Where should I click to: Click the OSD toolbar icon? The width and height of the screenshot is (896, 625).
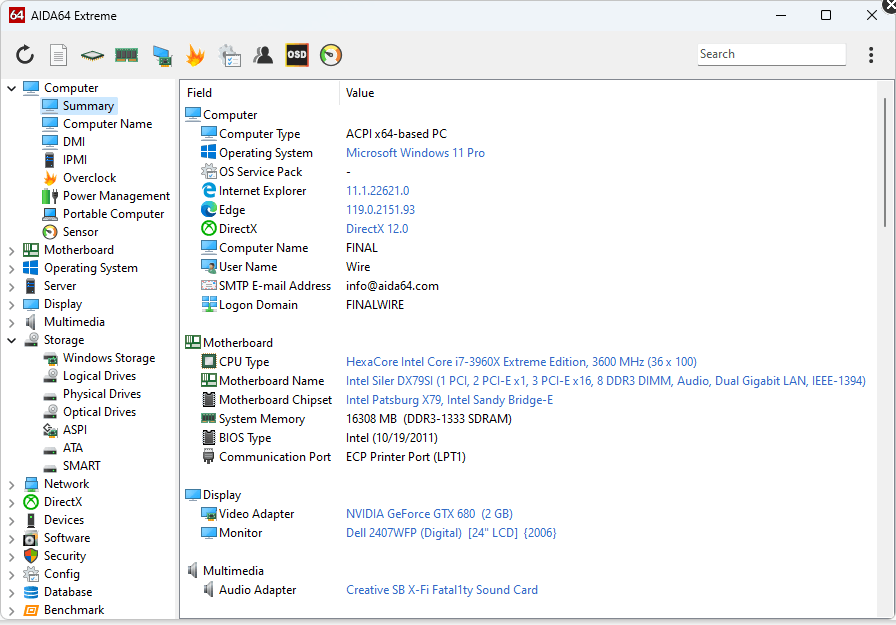coord(297,55)
